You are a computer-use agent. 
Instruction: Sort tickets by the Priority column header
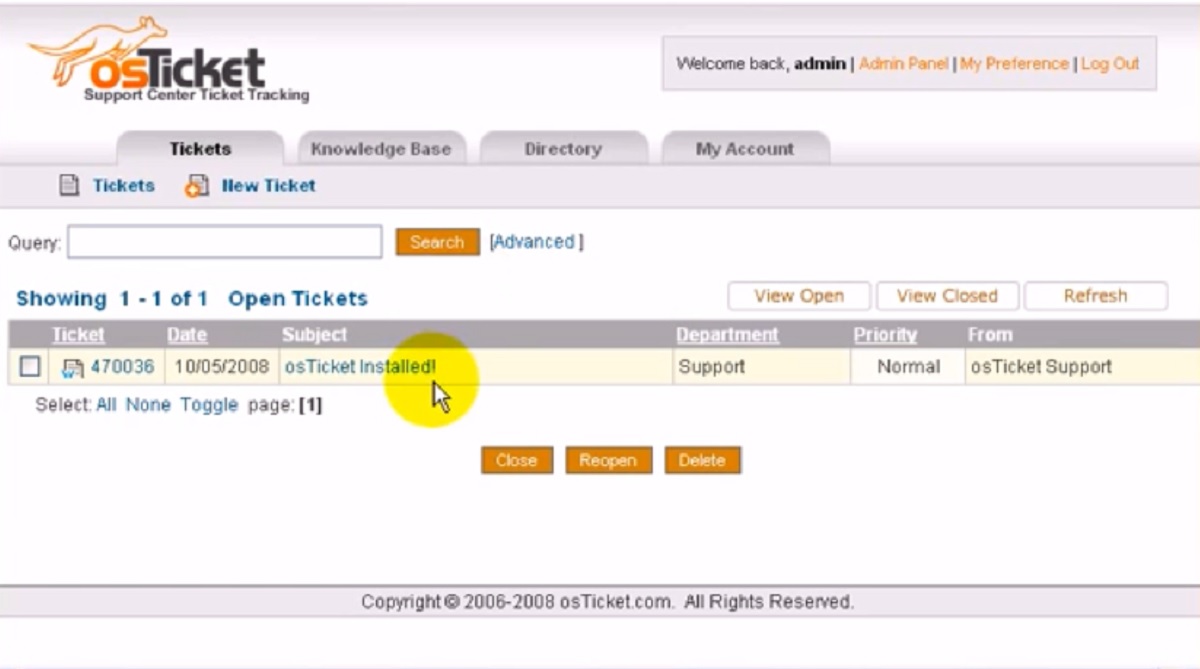pos(885,335)
